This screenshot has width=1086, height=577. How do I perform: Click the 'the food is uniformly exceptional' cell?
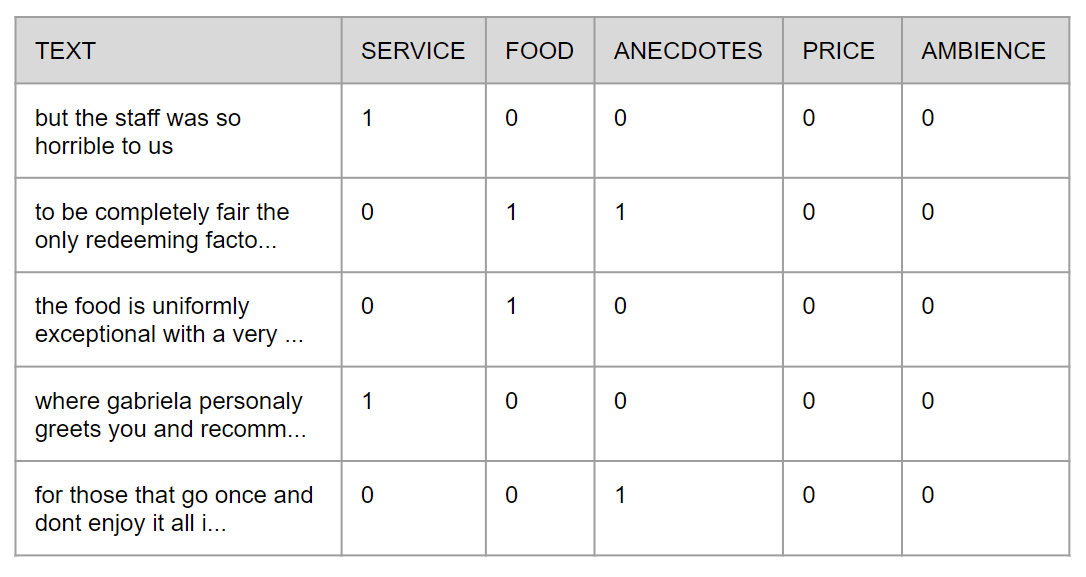coord(178,319)
